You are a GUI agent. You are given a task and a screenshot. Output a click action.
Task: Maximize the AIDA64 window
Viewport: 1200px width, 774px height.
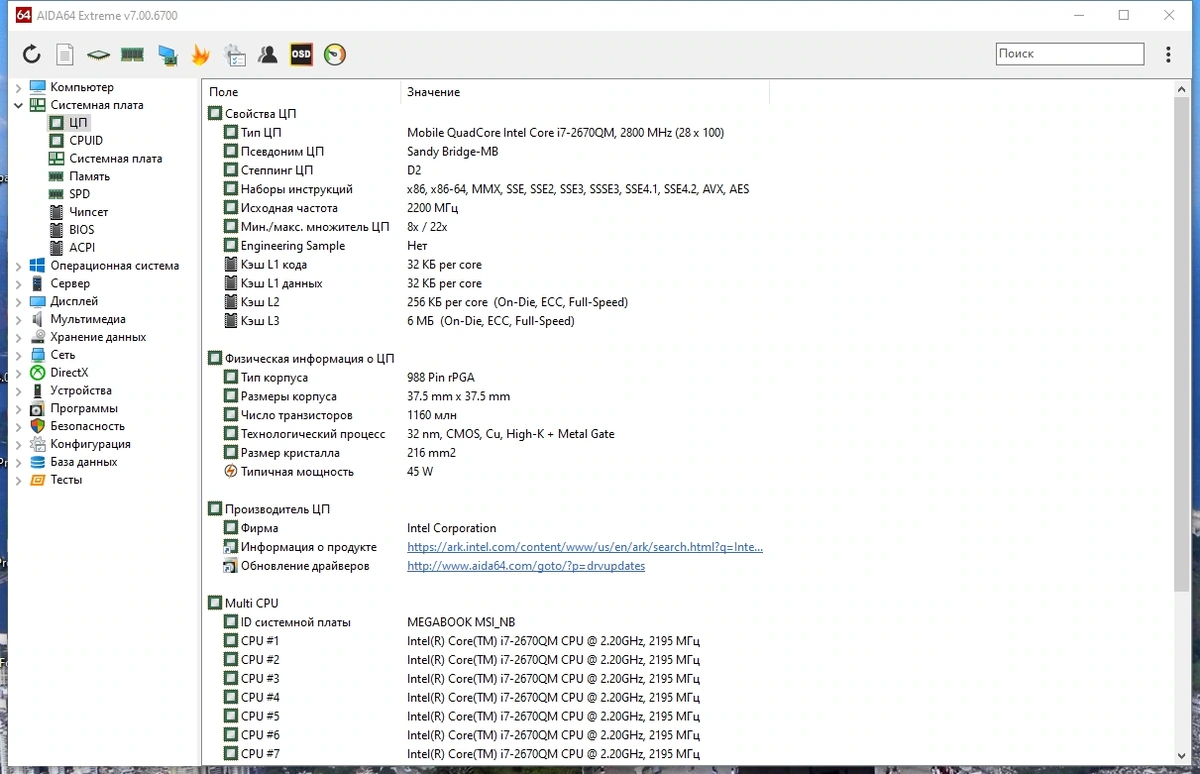point(1124,15)
